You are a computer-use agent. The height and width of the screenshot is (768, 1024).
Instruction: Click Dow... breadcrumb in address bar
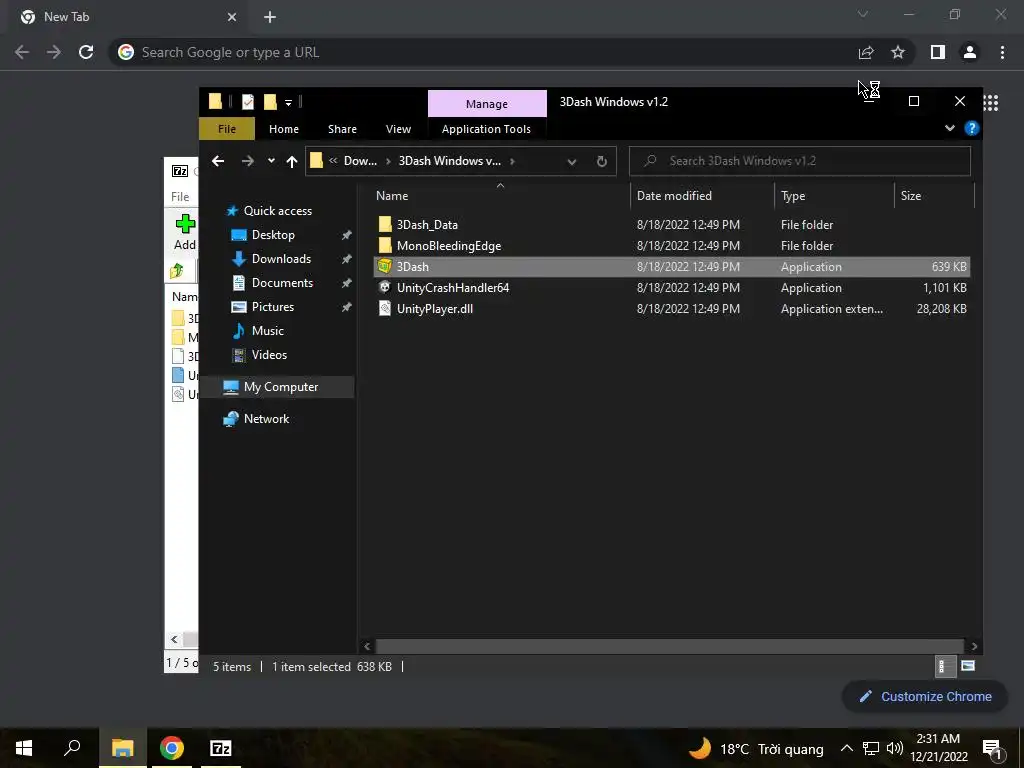tap(360, 161)
